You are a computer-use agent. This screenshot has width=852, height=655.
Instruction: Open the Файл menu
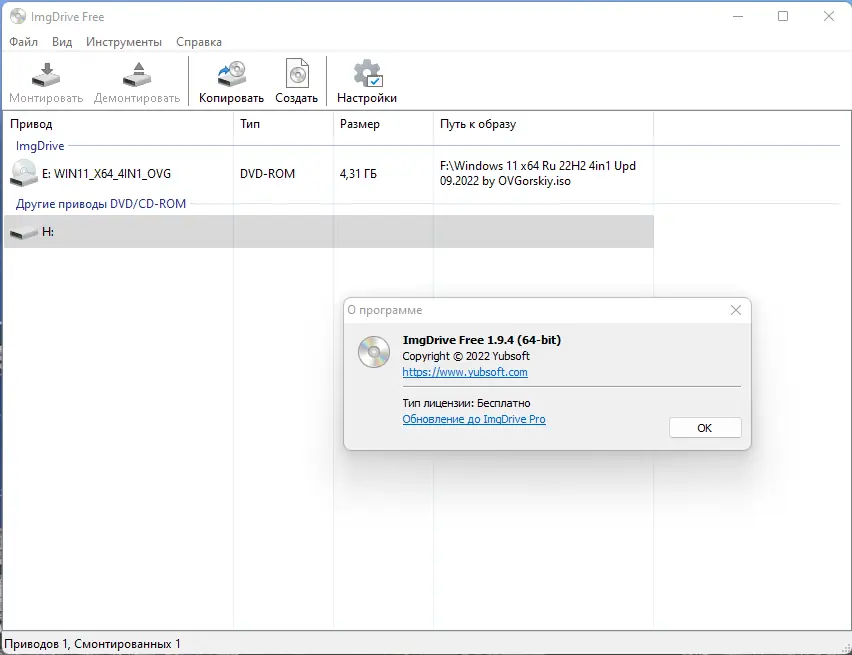point(23,42)
